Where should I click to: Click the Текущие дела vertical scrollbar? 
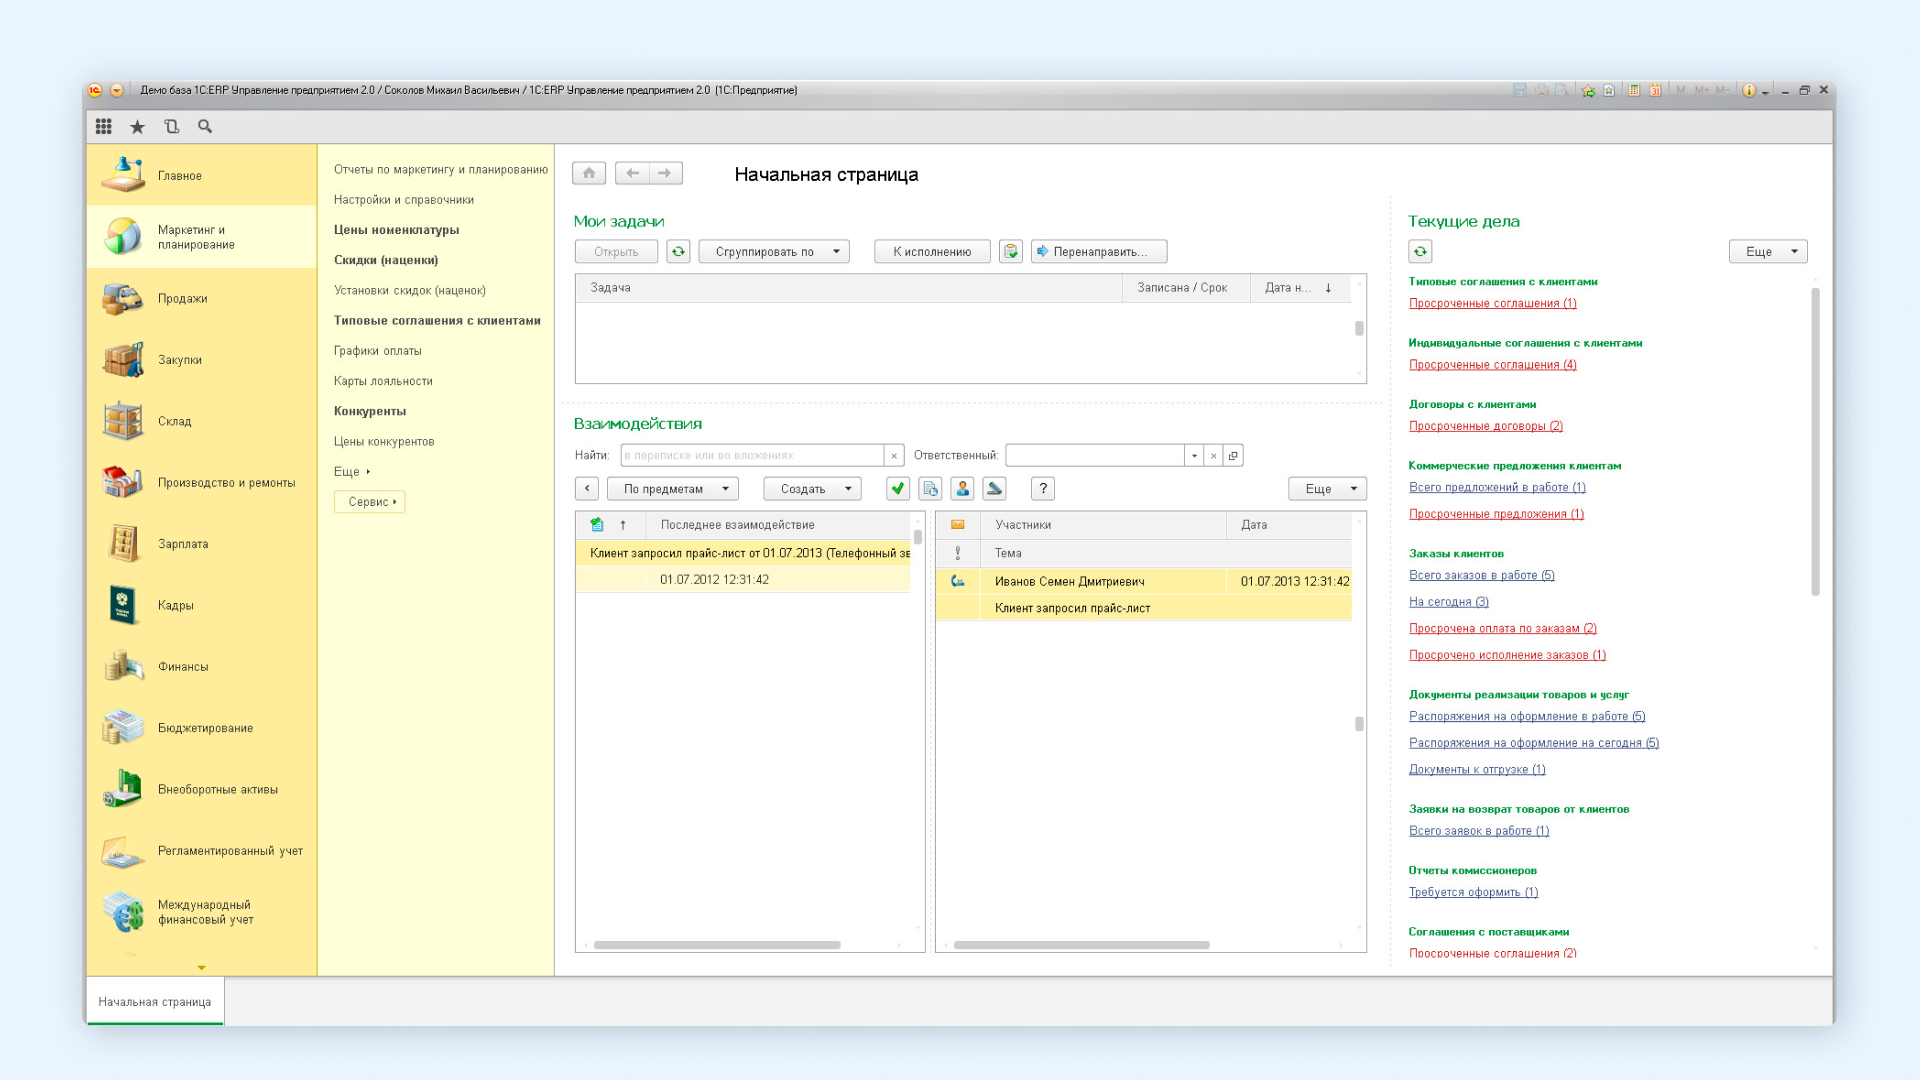tap(1815, 440)
